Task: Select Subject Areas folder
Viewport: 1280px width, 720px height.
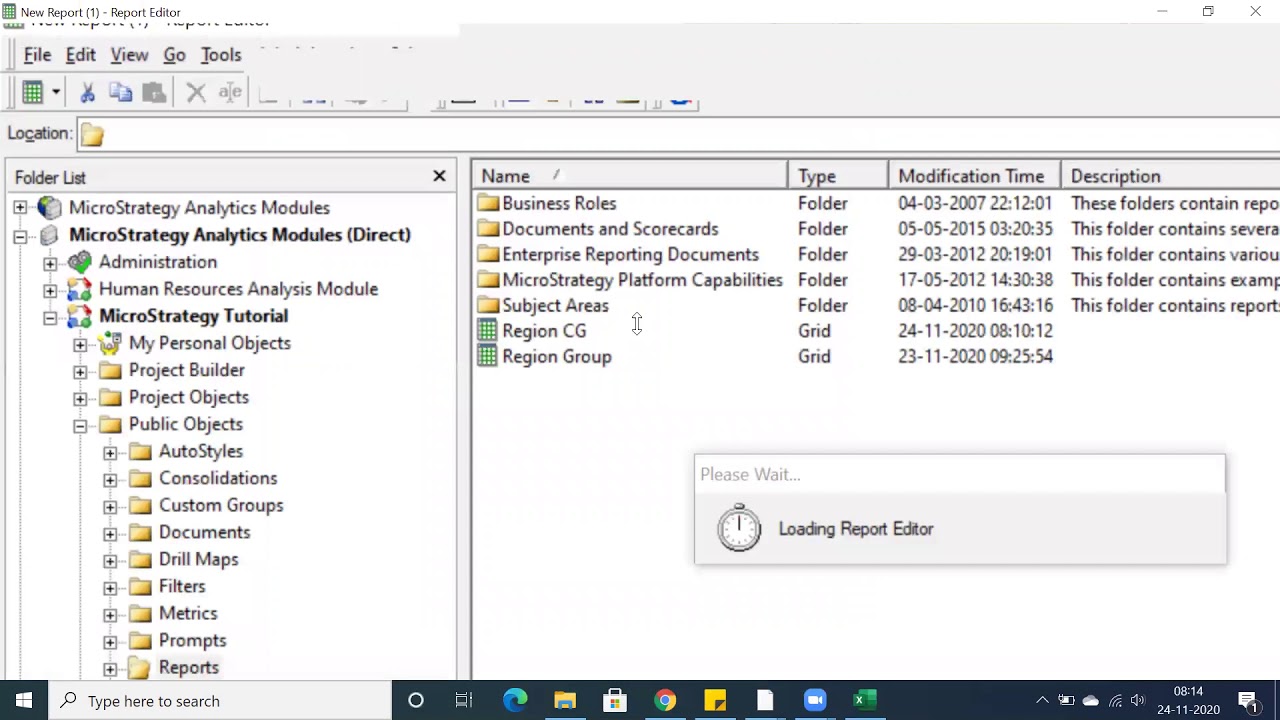Action: pyautogui.click(x=555, y=305)
